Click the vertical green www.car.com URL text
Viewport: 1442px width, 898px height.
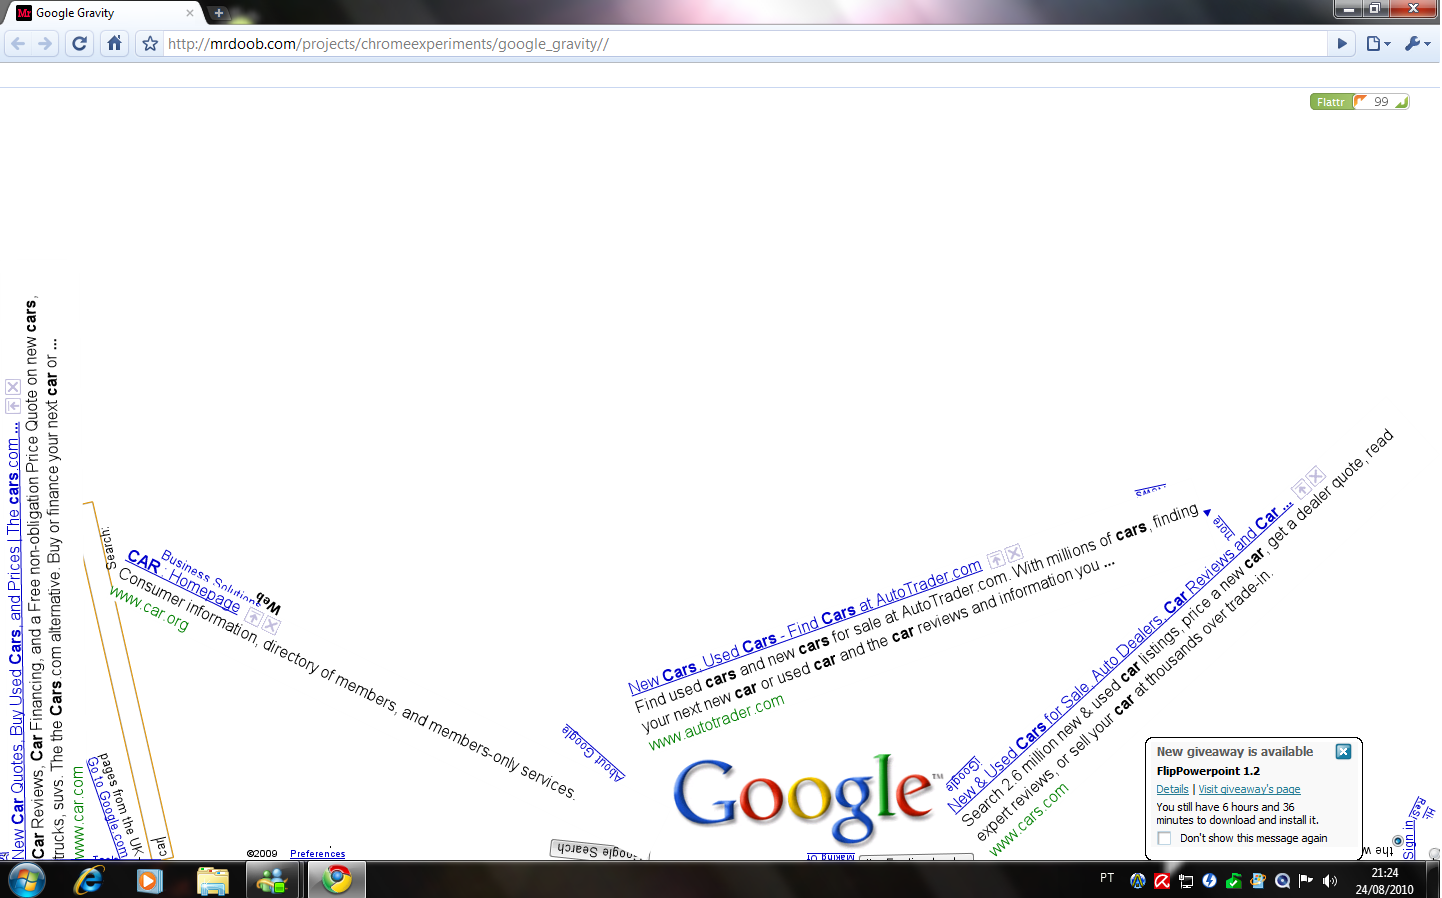click(78, 812)
